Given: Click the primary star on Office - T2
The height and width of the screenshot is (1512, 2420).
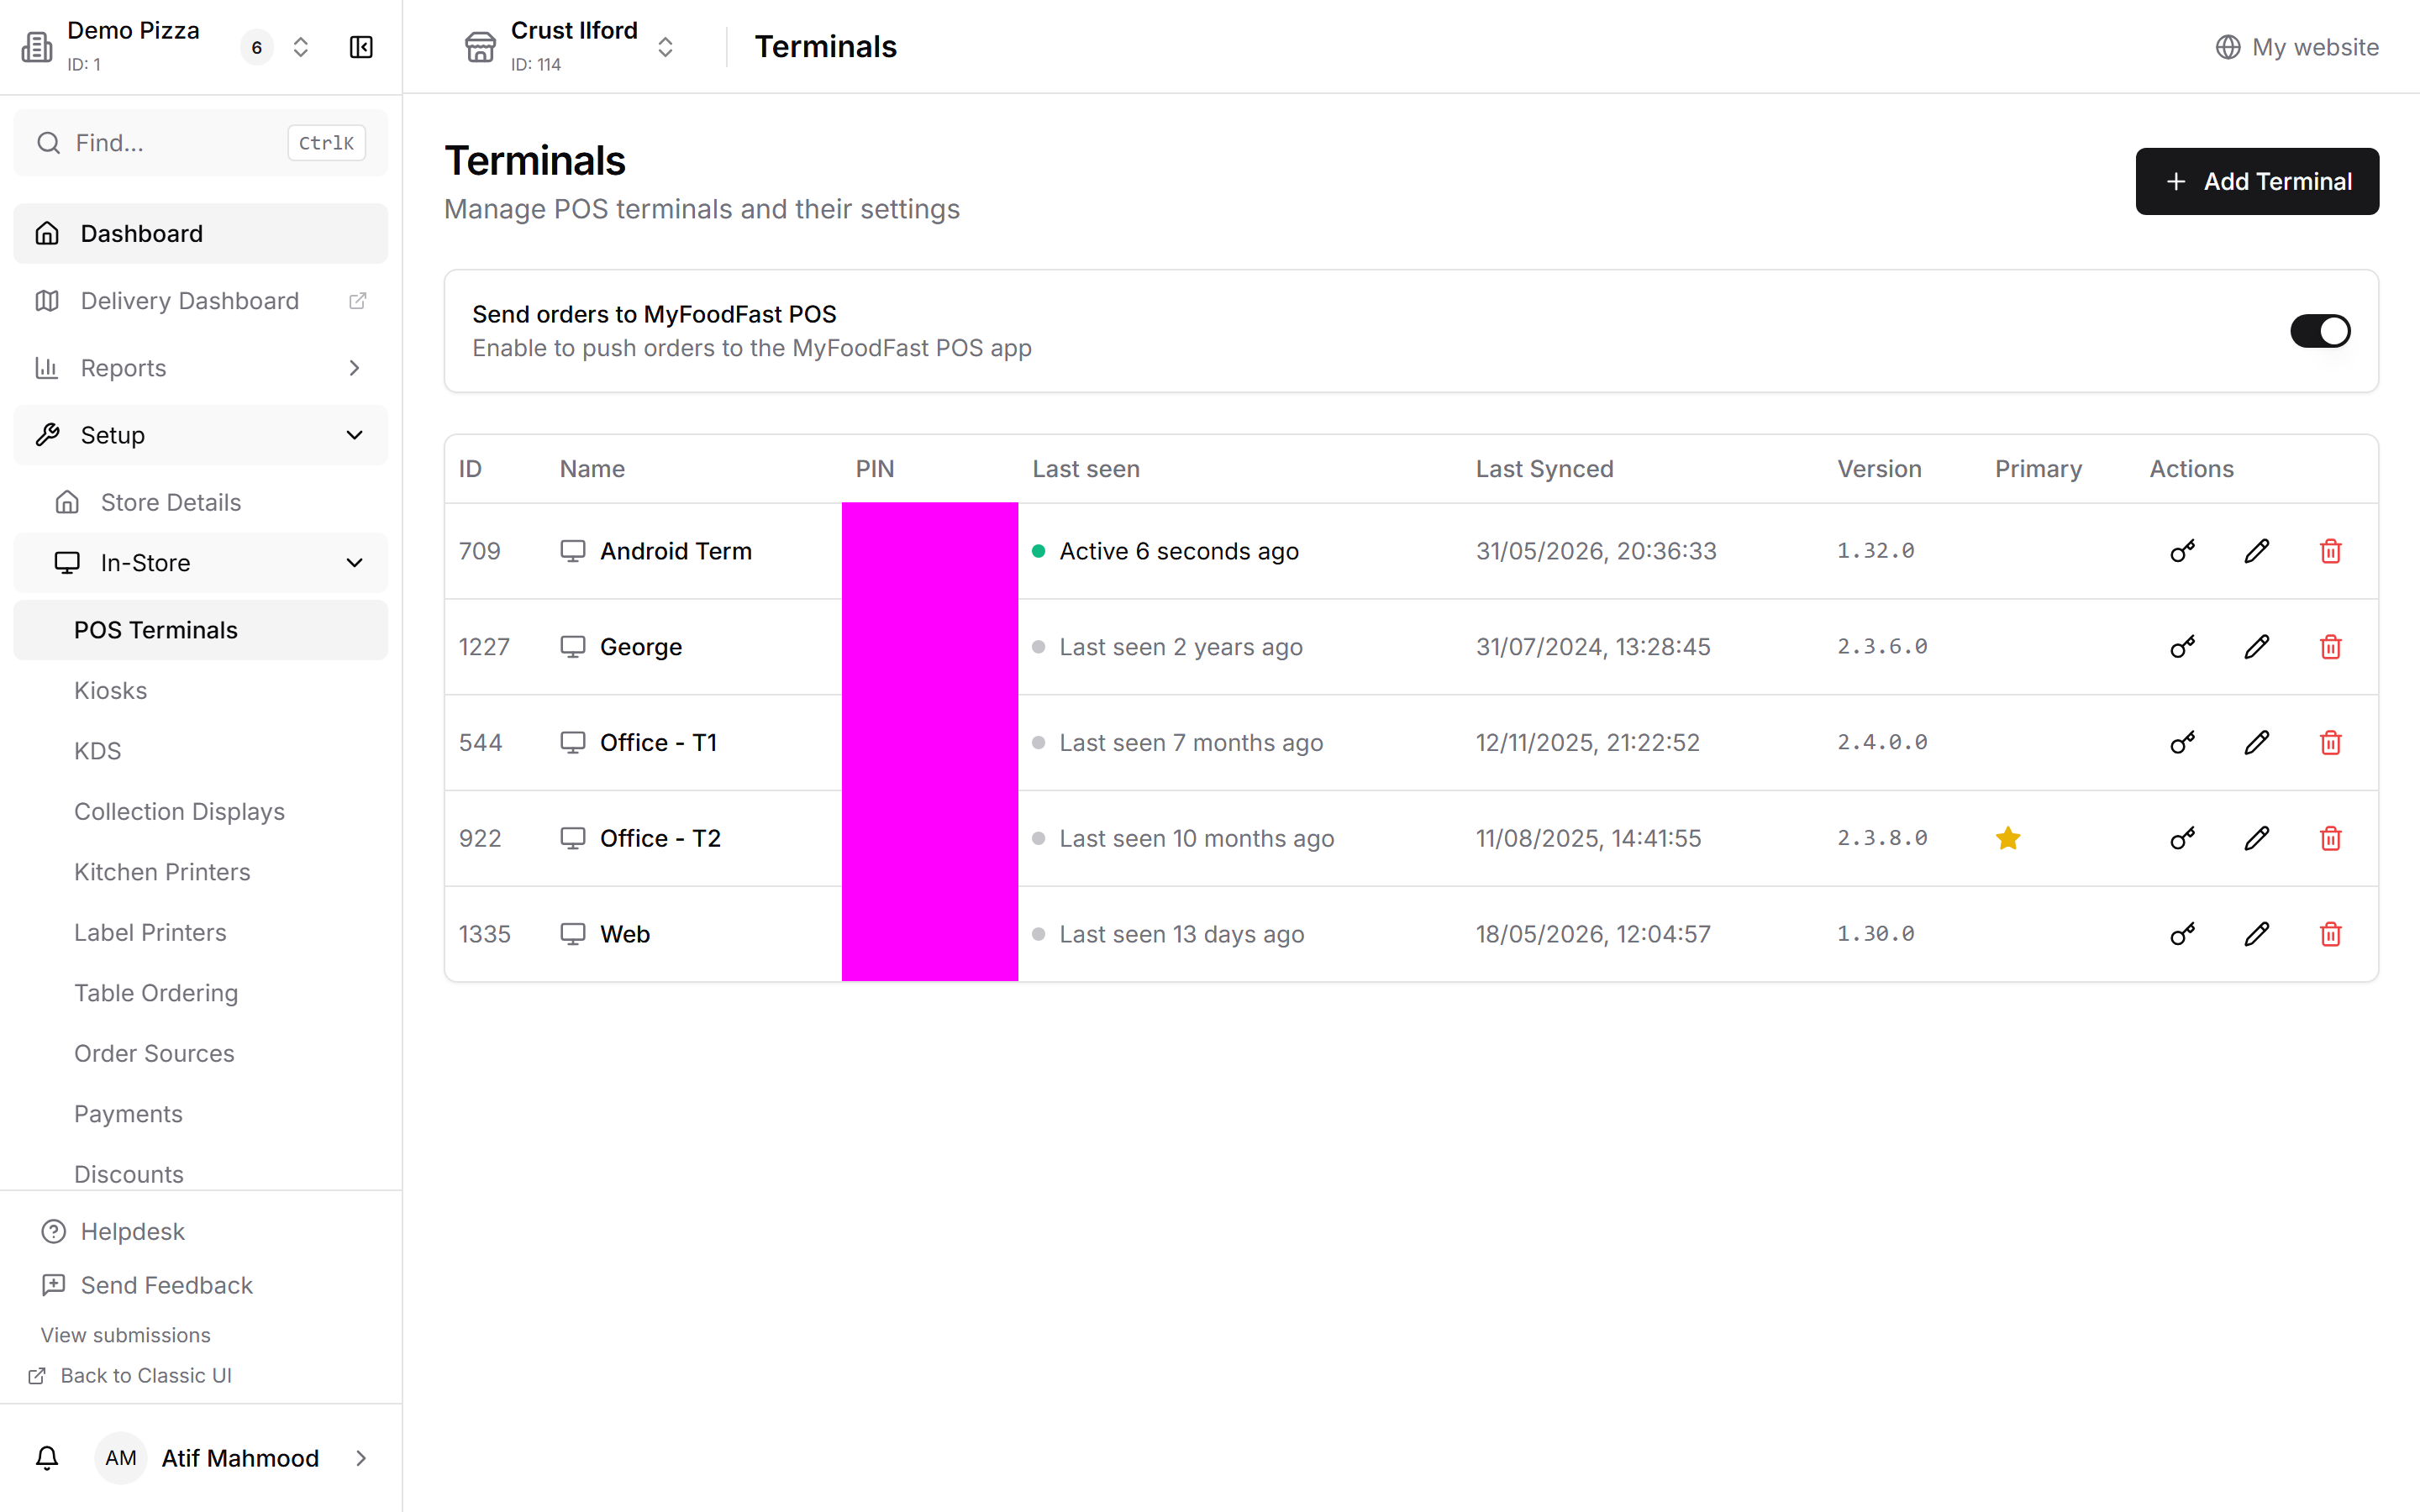Looking at the screenshot, I should pos(2008,838).
